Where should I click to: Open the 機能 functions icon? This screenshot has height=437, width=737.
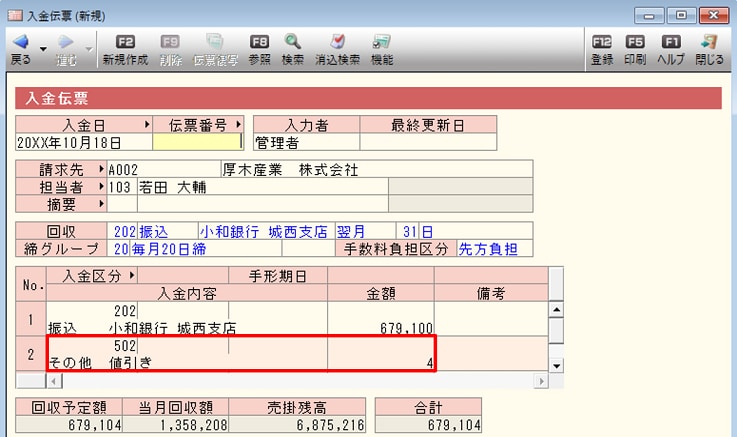click(x=382, y=42)
